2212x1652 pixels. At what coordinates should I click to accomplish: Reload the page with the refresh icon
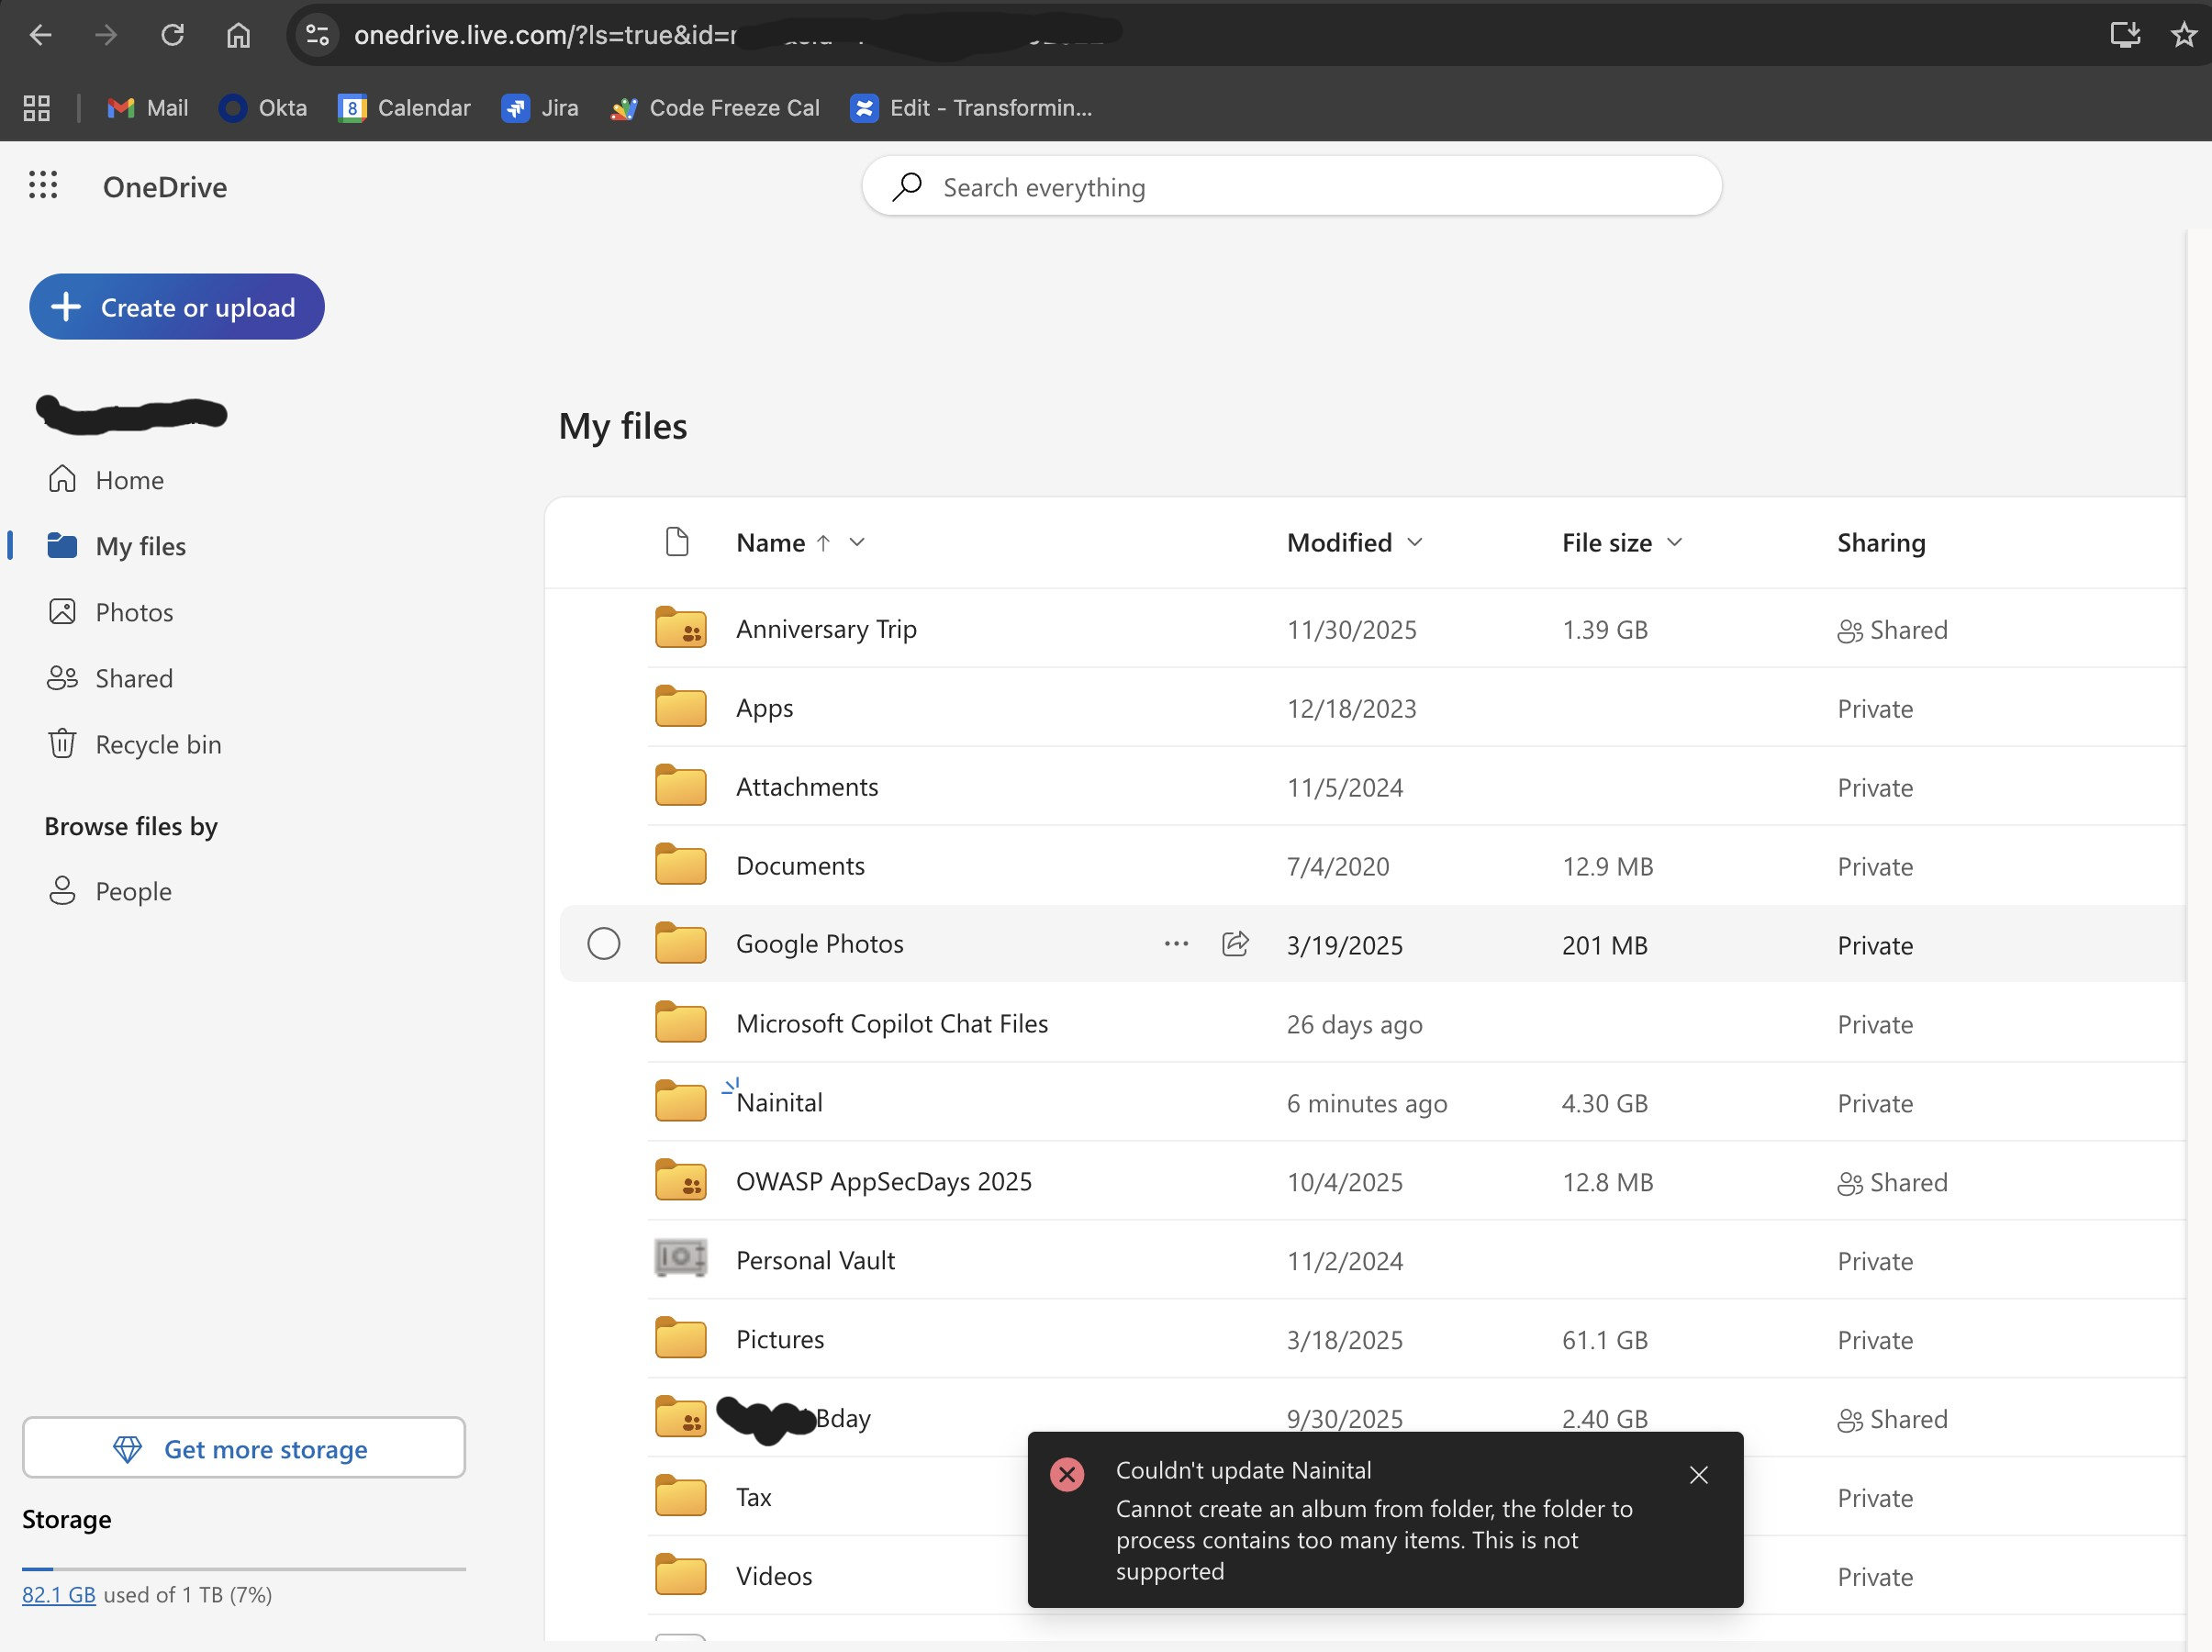coord(172,35)
